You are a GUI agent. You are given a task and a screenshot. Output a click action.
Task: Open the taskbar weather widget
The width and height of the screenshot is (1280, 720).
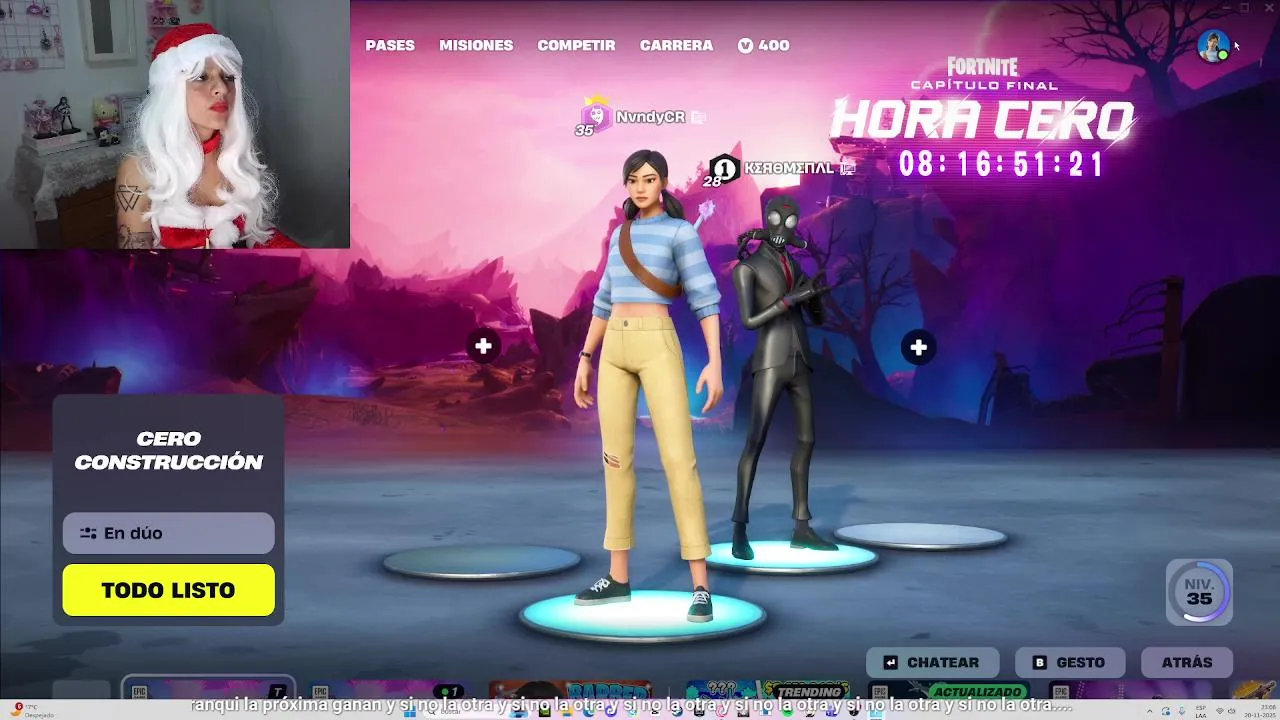point(32,710)
